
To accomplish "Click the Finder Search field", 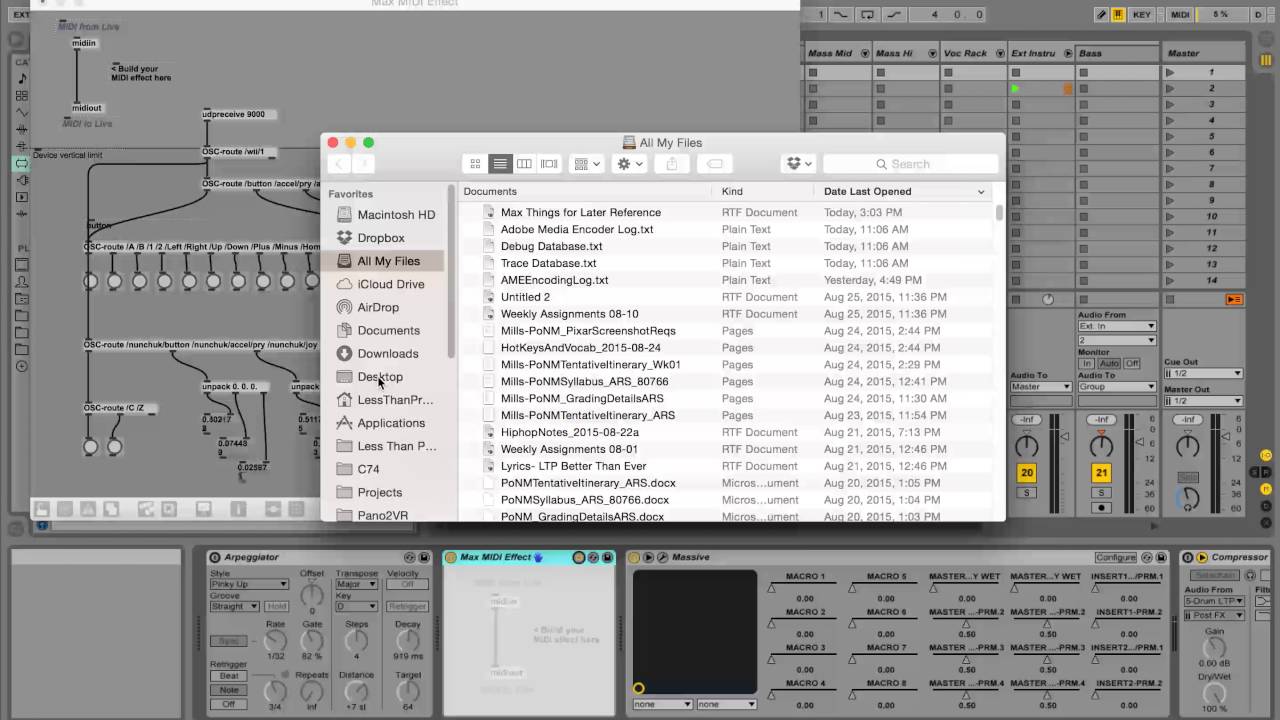I will coord(910,164).
